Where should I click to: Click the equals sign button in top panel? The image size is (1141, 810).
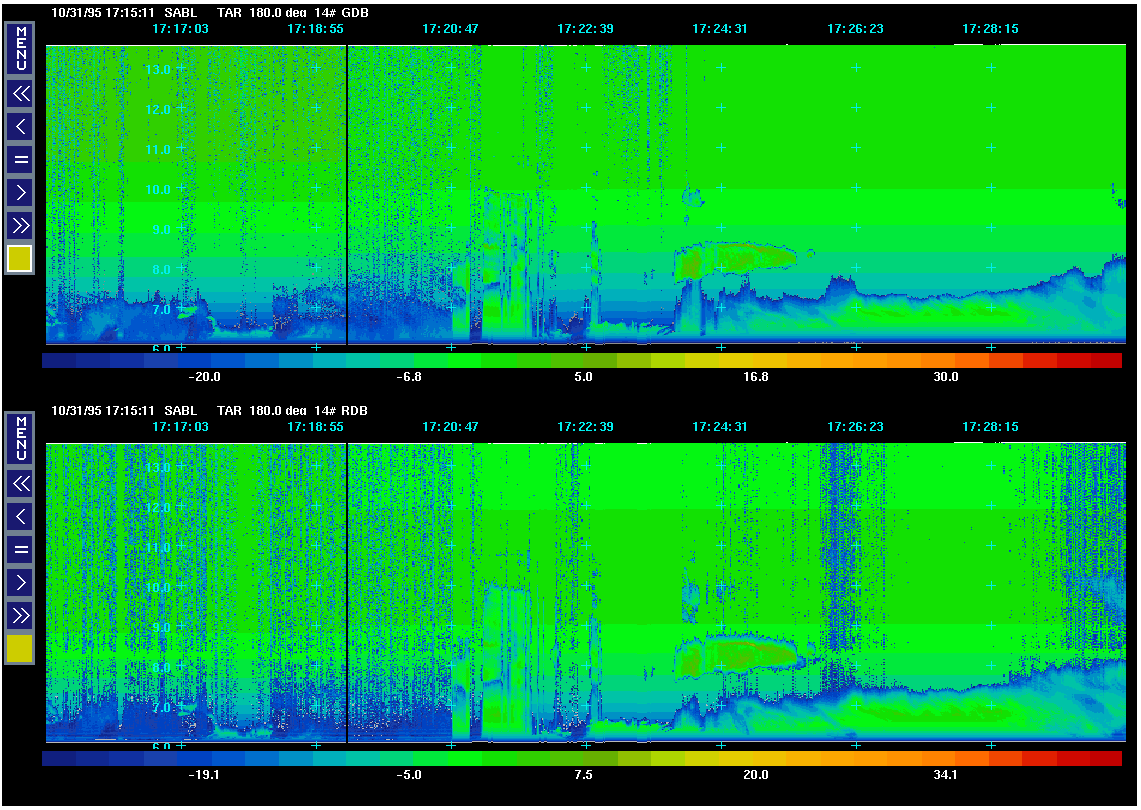coord(20,159)
